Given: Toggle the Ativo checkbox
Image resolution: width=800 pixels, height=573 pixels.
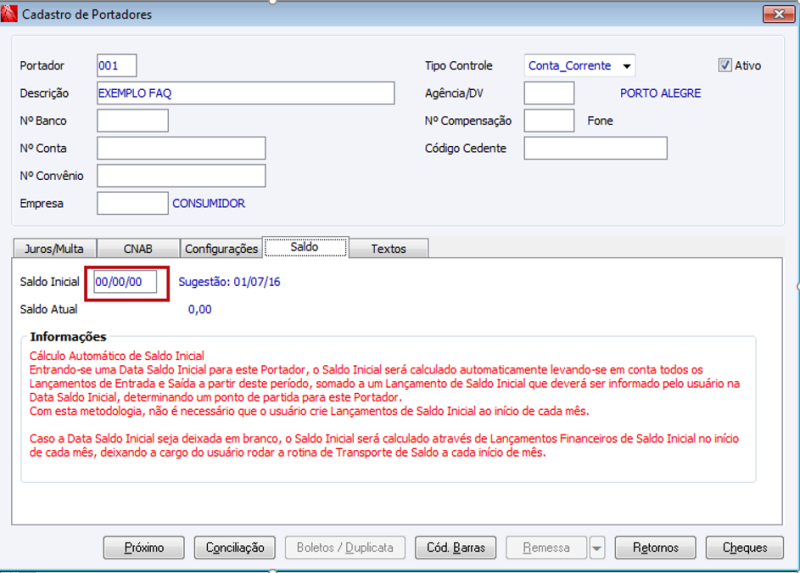Looking at the screenshot, I should click(724, 65).
